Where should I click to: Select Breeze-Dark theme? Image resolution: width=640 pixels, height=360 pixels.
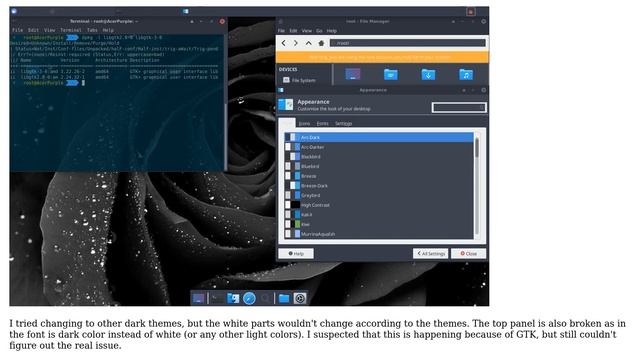[379, 186]
